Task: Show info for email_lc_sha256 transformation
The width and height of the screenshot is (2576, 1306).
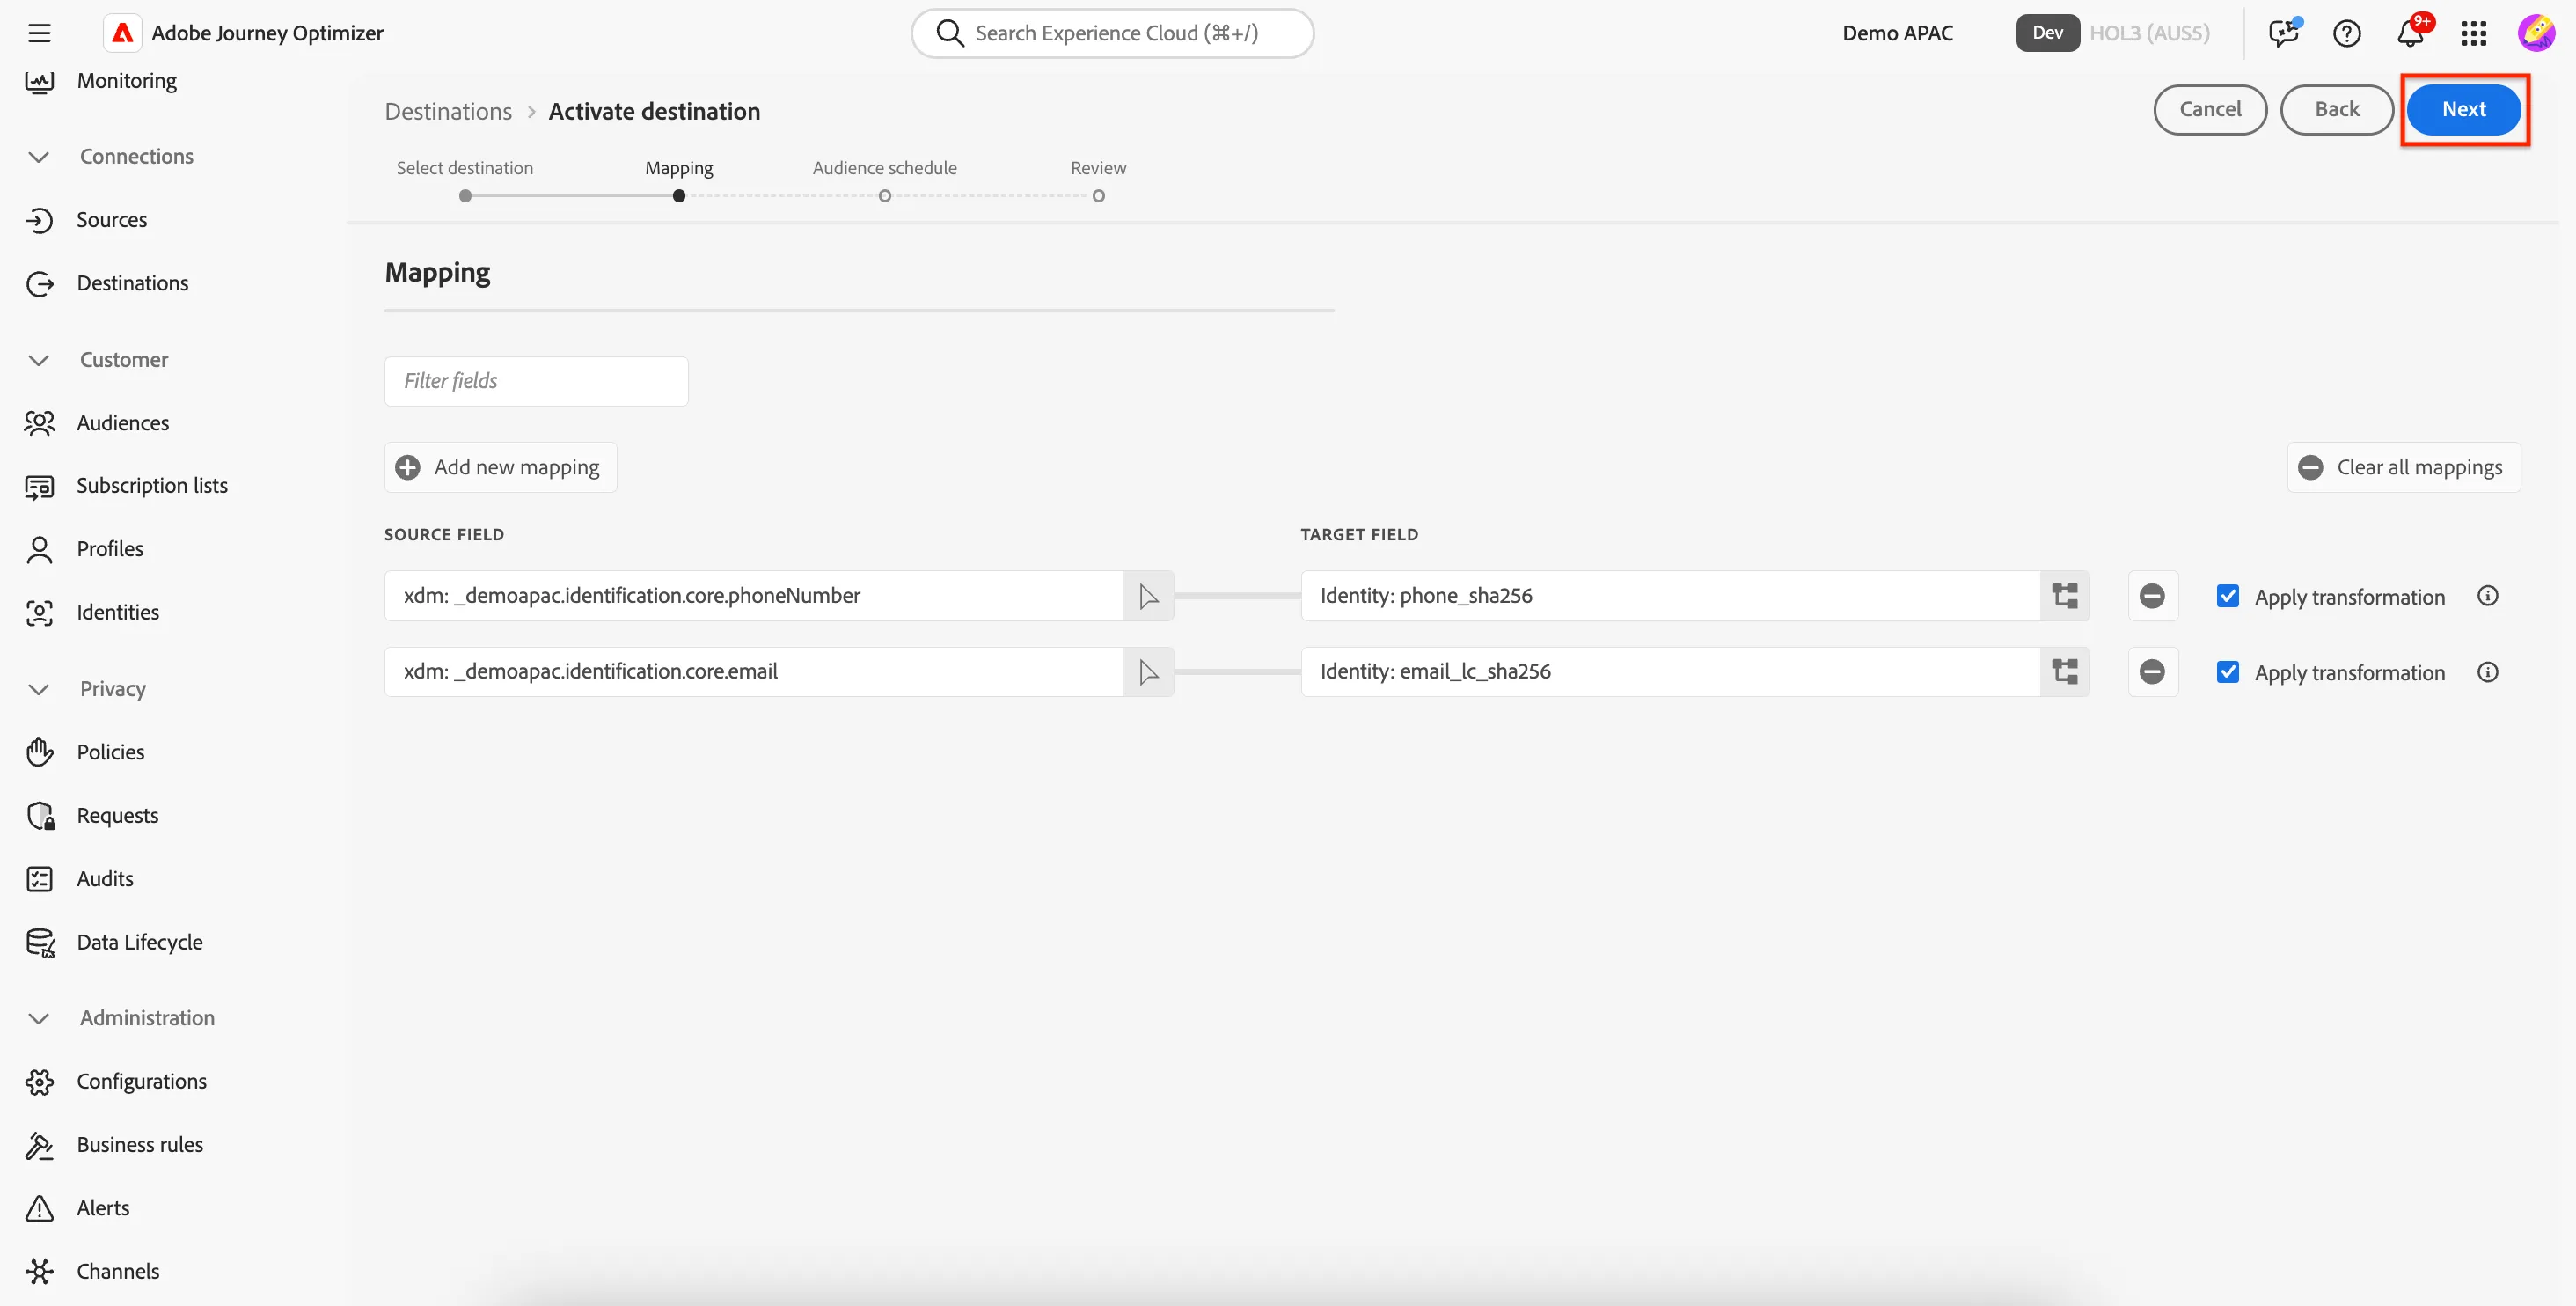Action: click(x=2487, y=672)
